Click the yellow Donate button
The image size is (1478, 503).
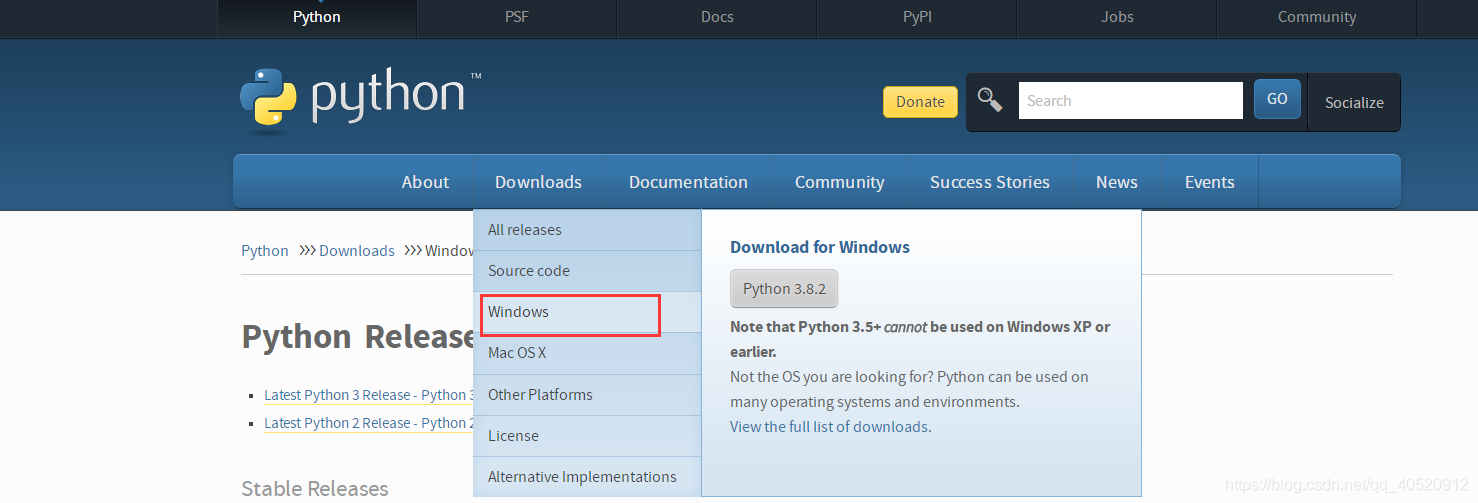tap(920, 101)
